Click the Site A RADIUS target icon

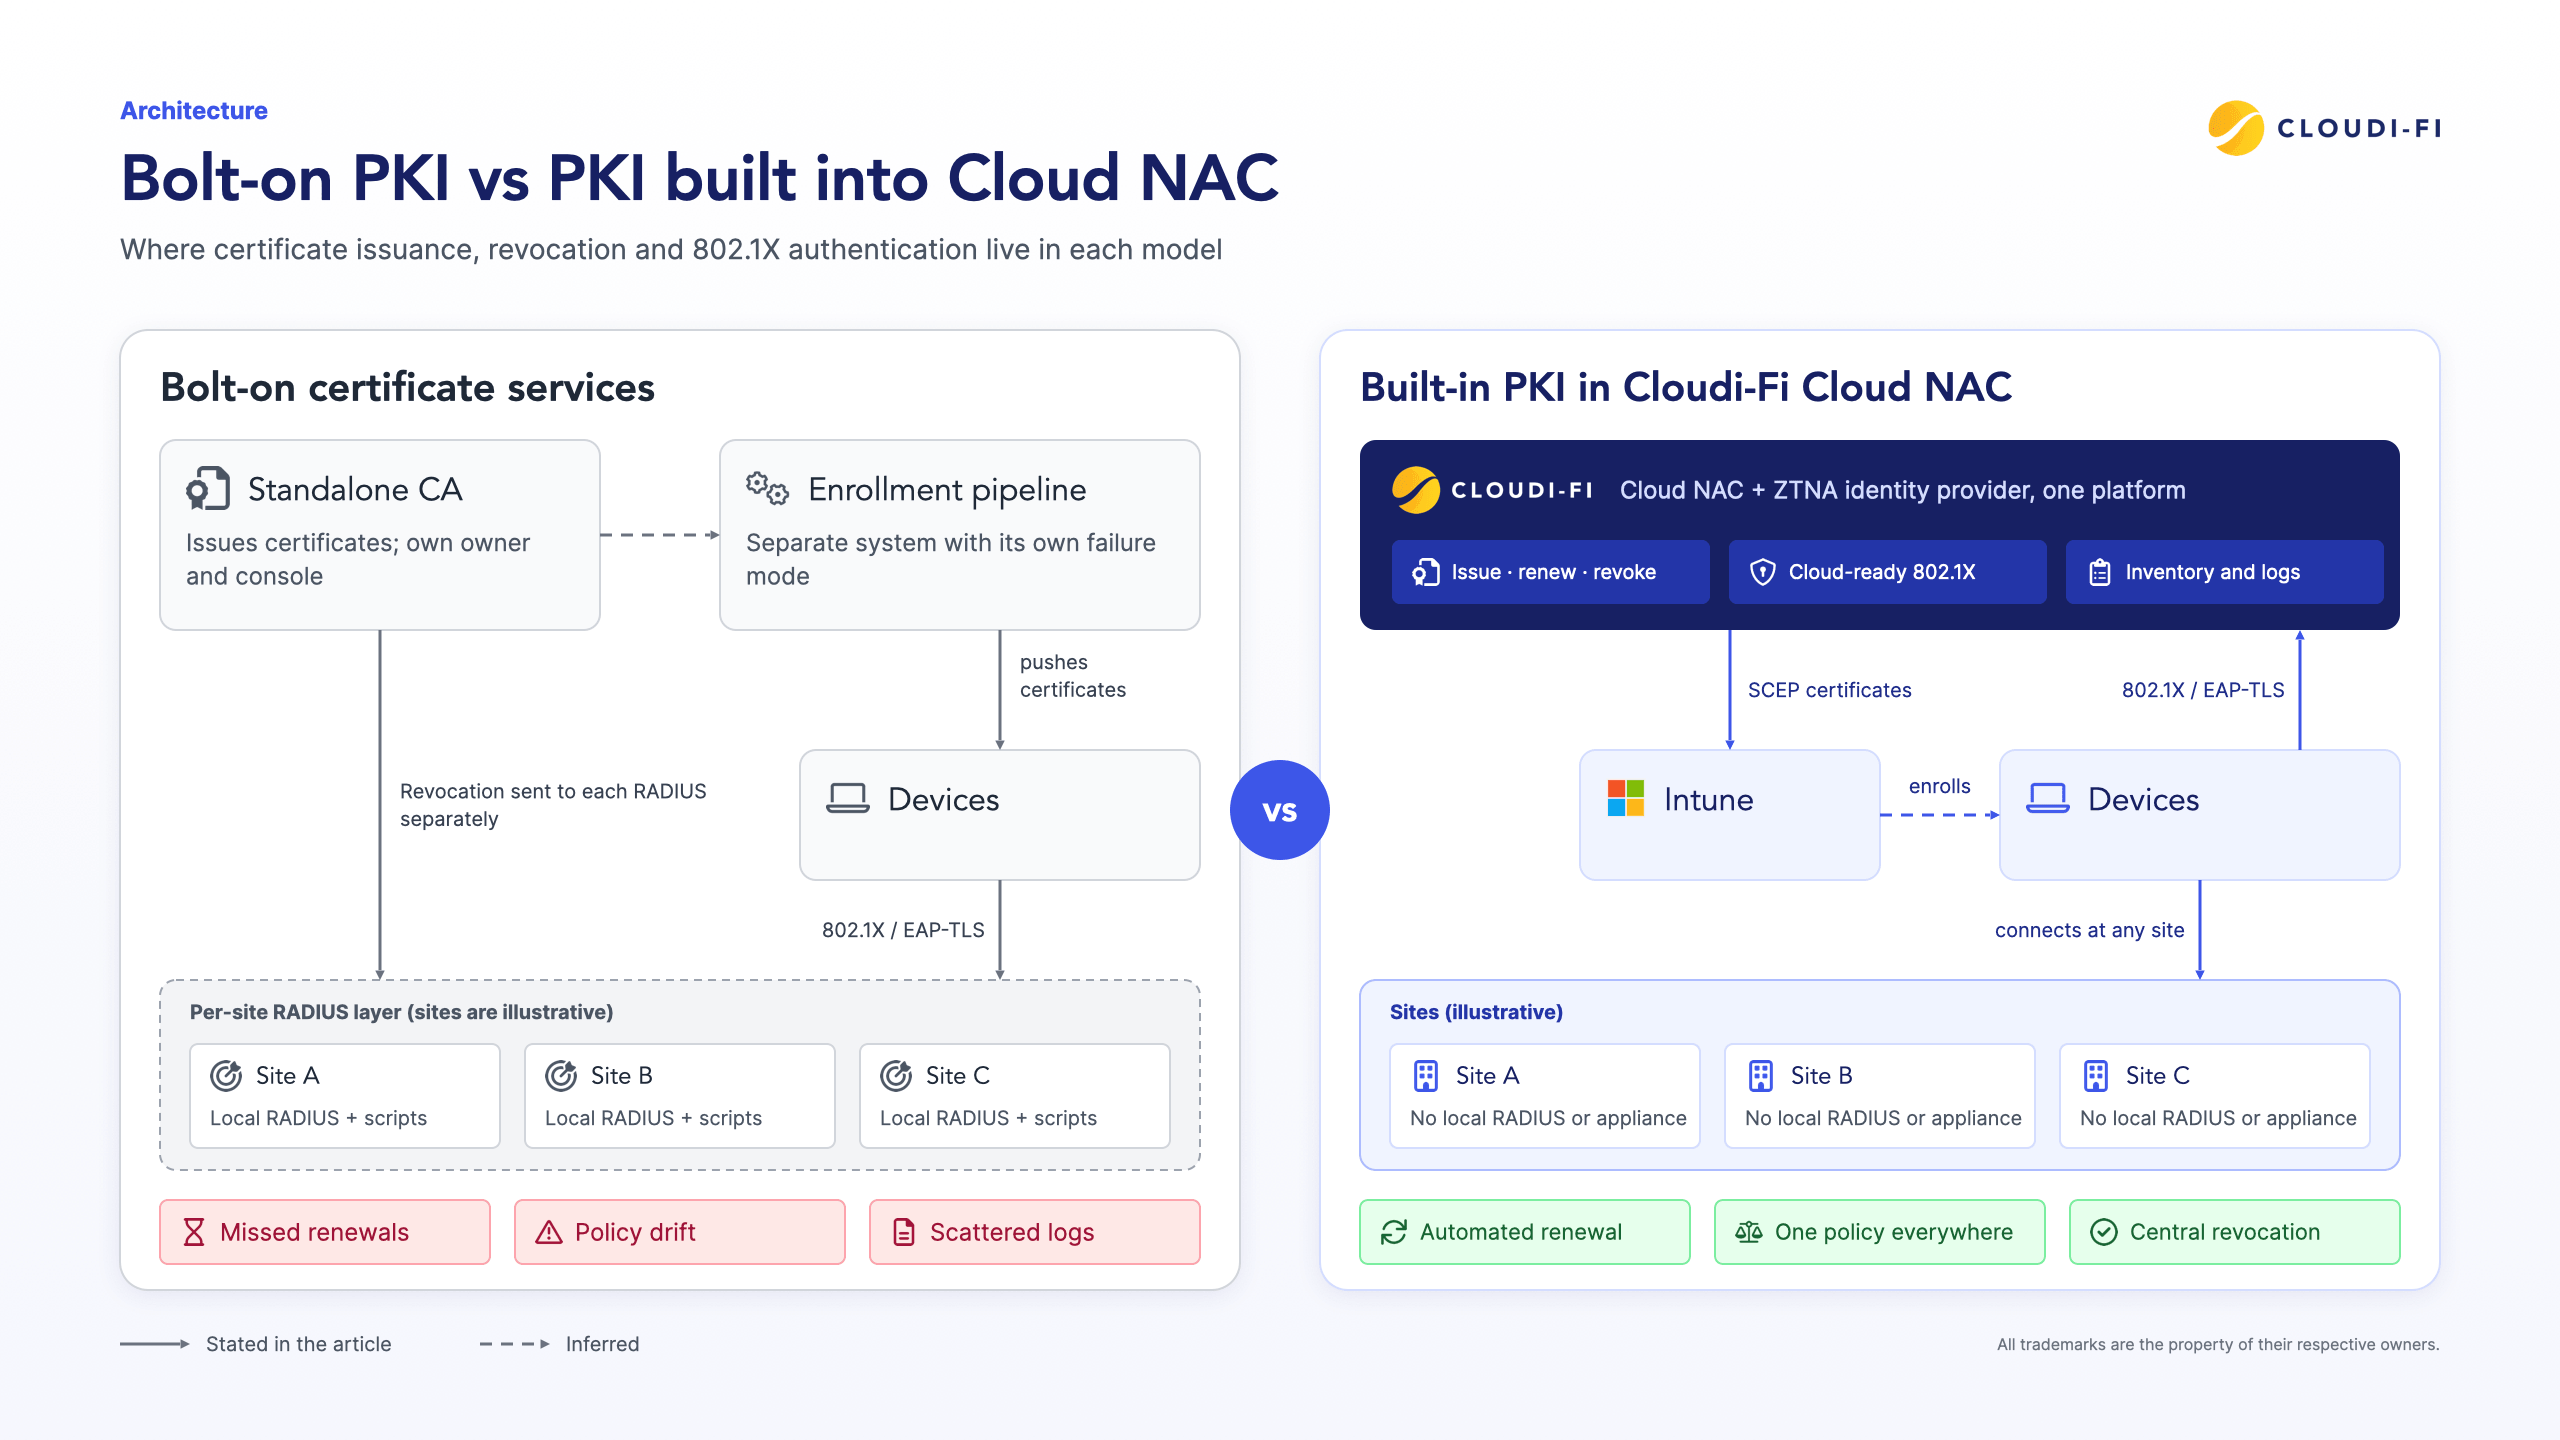click(x=226, y=1076)
